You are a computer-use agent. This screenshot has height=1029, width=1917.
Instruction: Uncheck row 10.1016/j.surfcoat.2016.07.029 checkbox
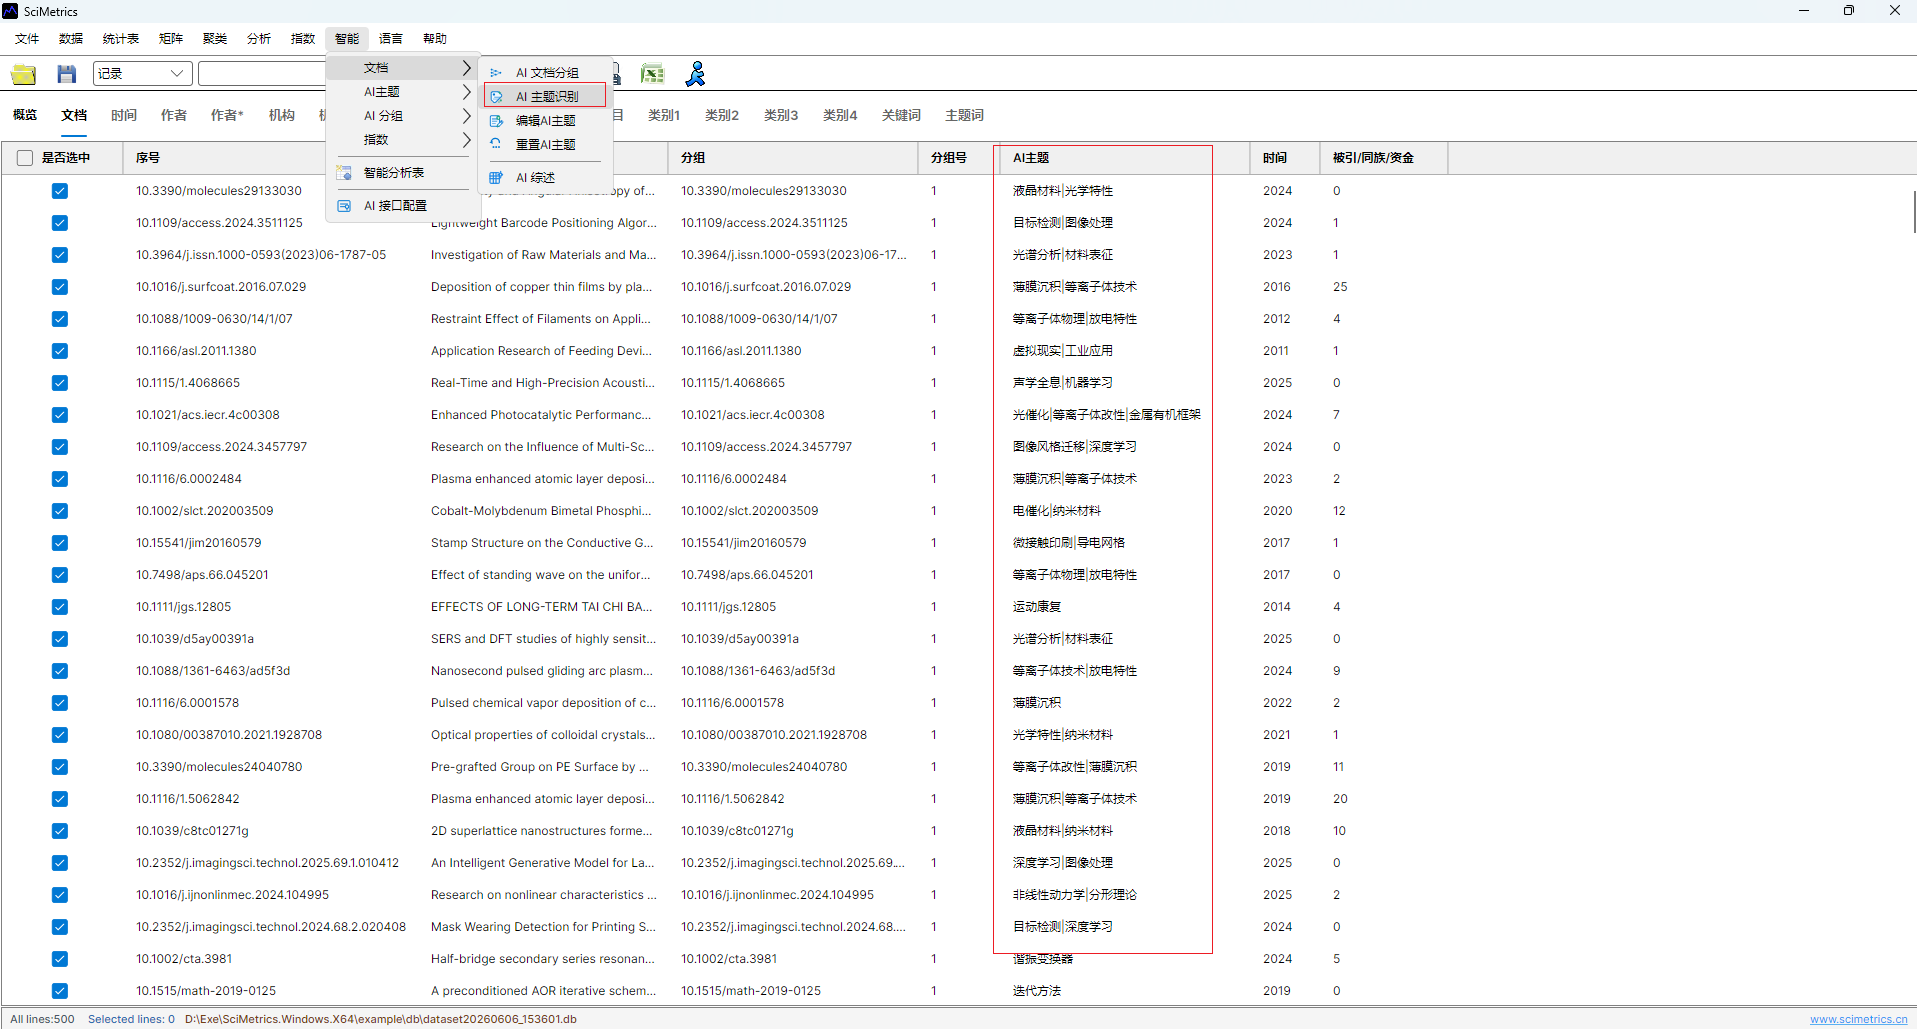click(60, 287)
